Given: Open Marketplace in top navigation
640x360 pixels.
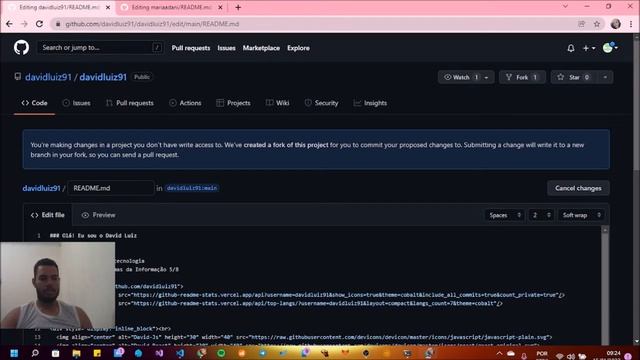Looking at the screenshot, I should pos(261,48).
